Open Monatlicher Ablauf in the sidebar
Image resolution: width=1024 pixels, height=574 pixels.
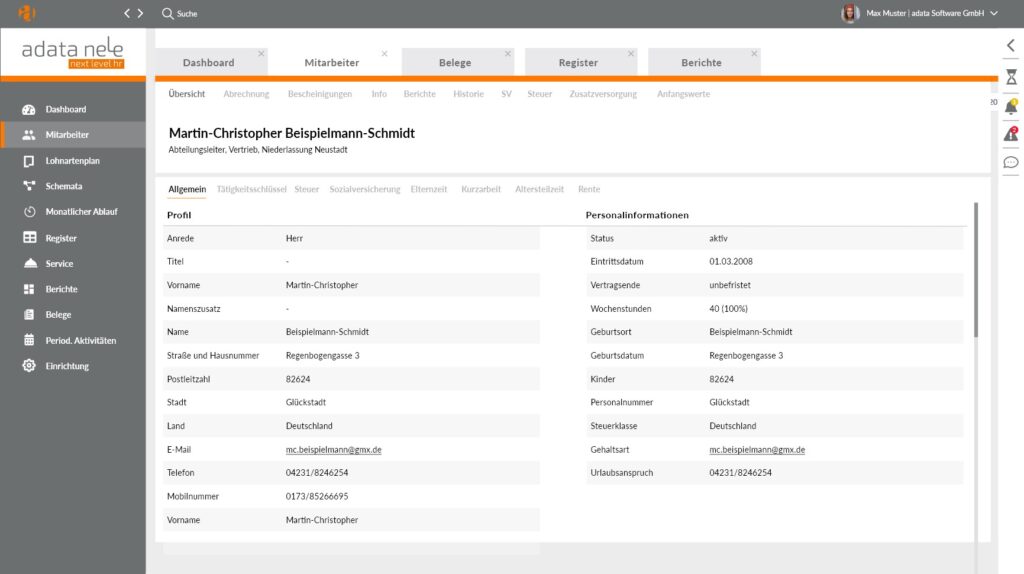(72, 212)
